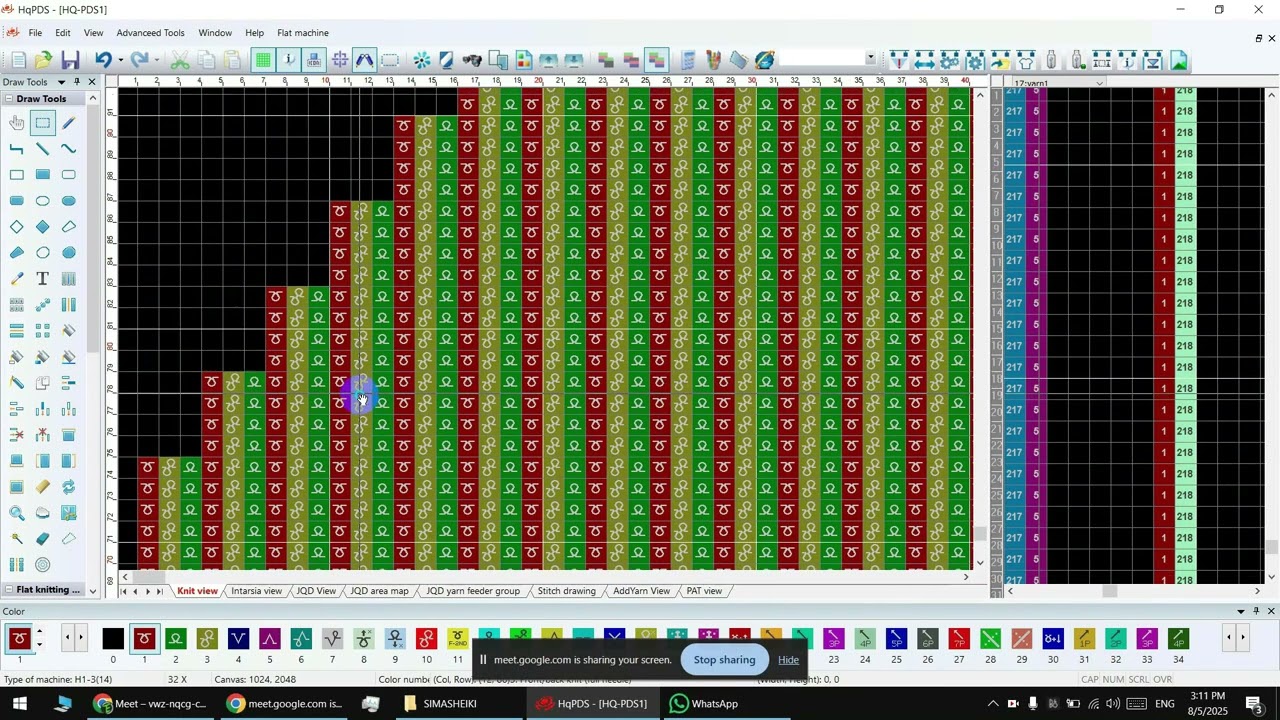
Task: Select the rectangle selection tool
Action: [43, 123]
